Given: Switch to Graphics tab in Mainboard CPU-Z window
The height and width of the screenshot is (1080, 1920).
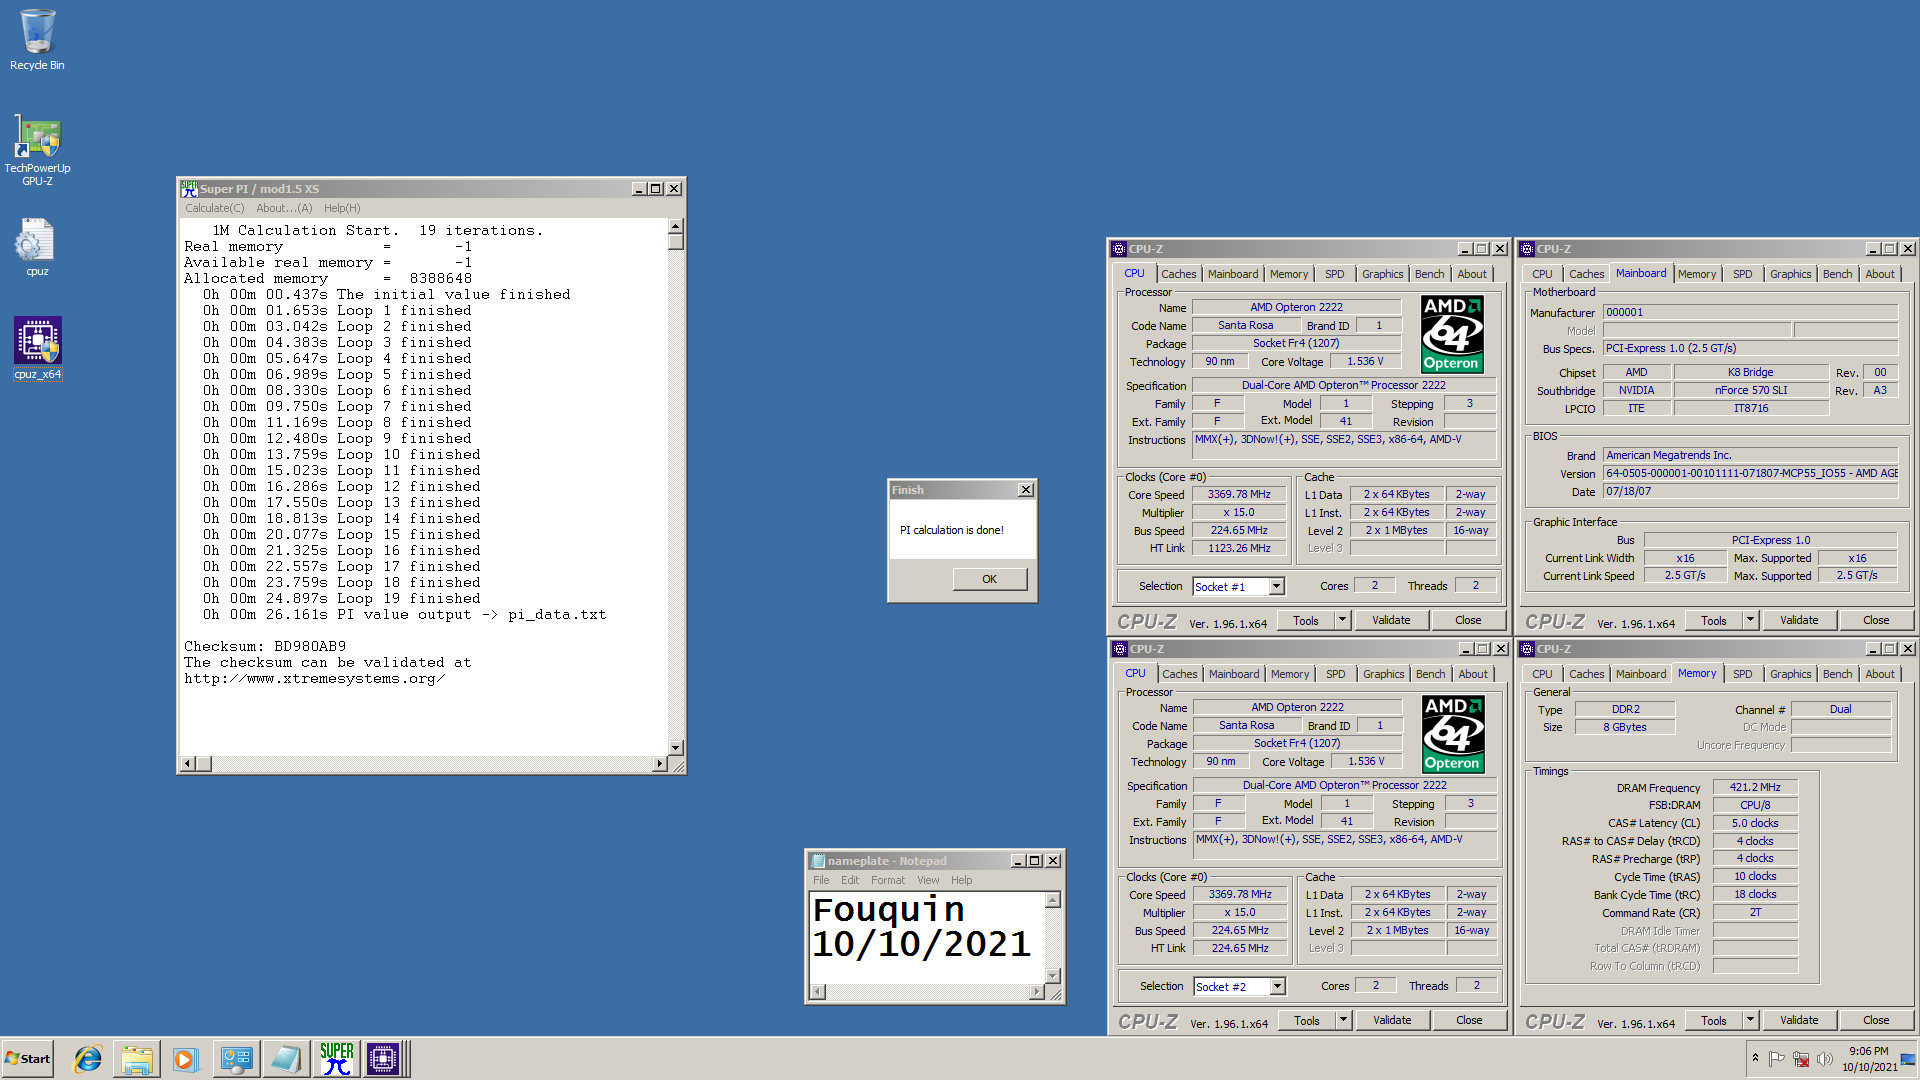Looking at the screenshot, I should coord(1790,274).
